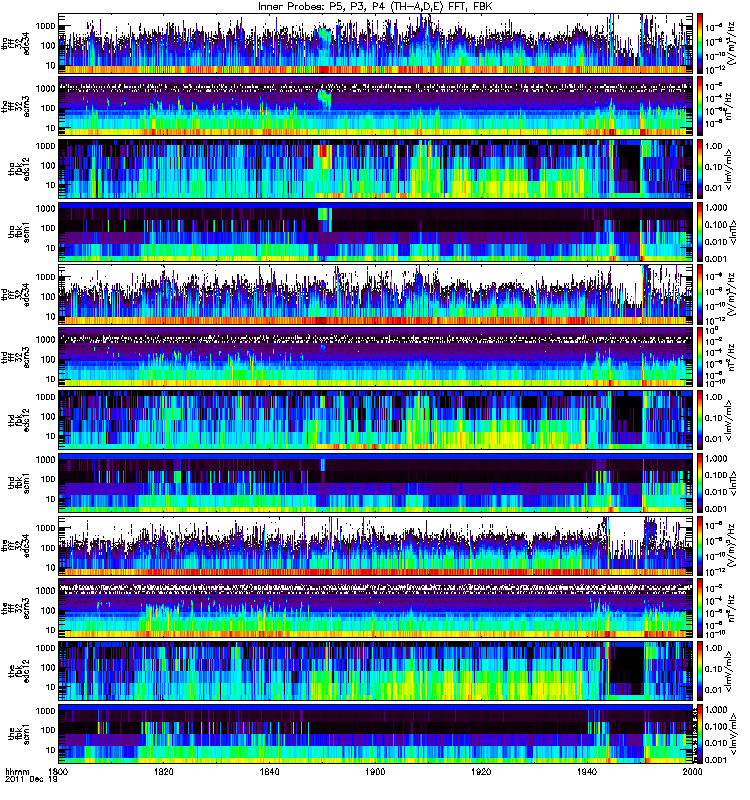Click inside the the fbk edc12 spectrogram panel
The image size is (750, 800).
pos(376,671)
